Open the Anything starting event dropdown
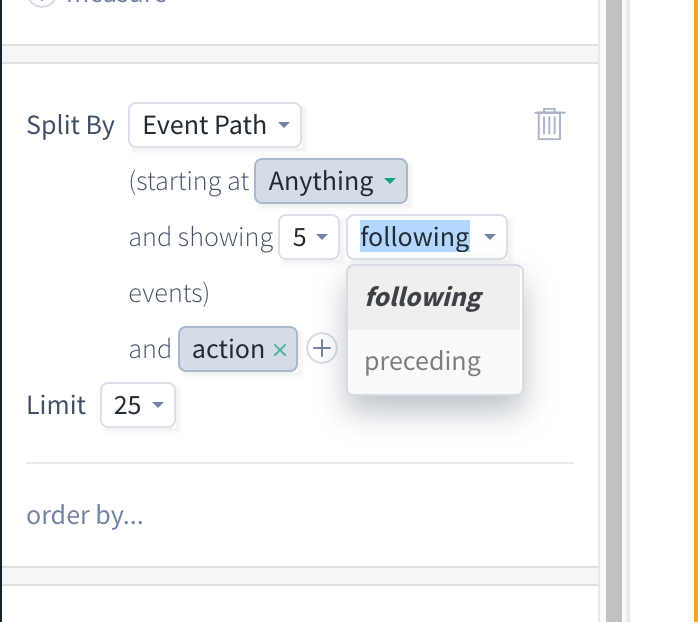 331,181
